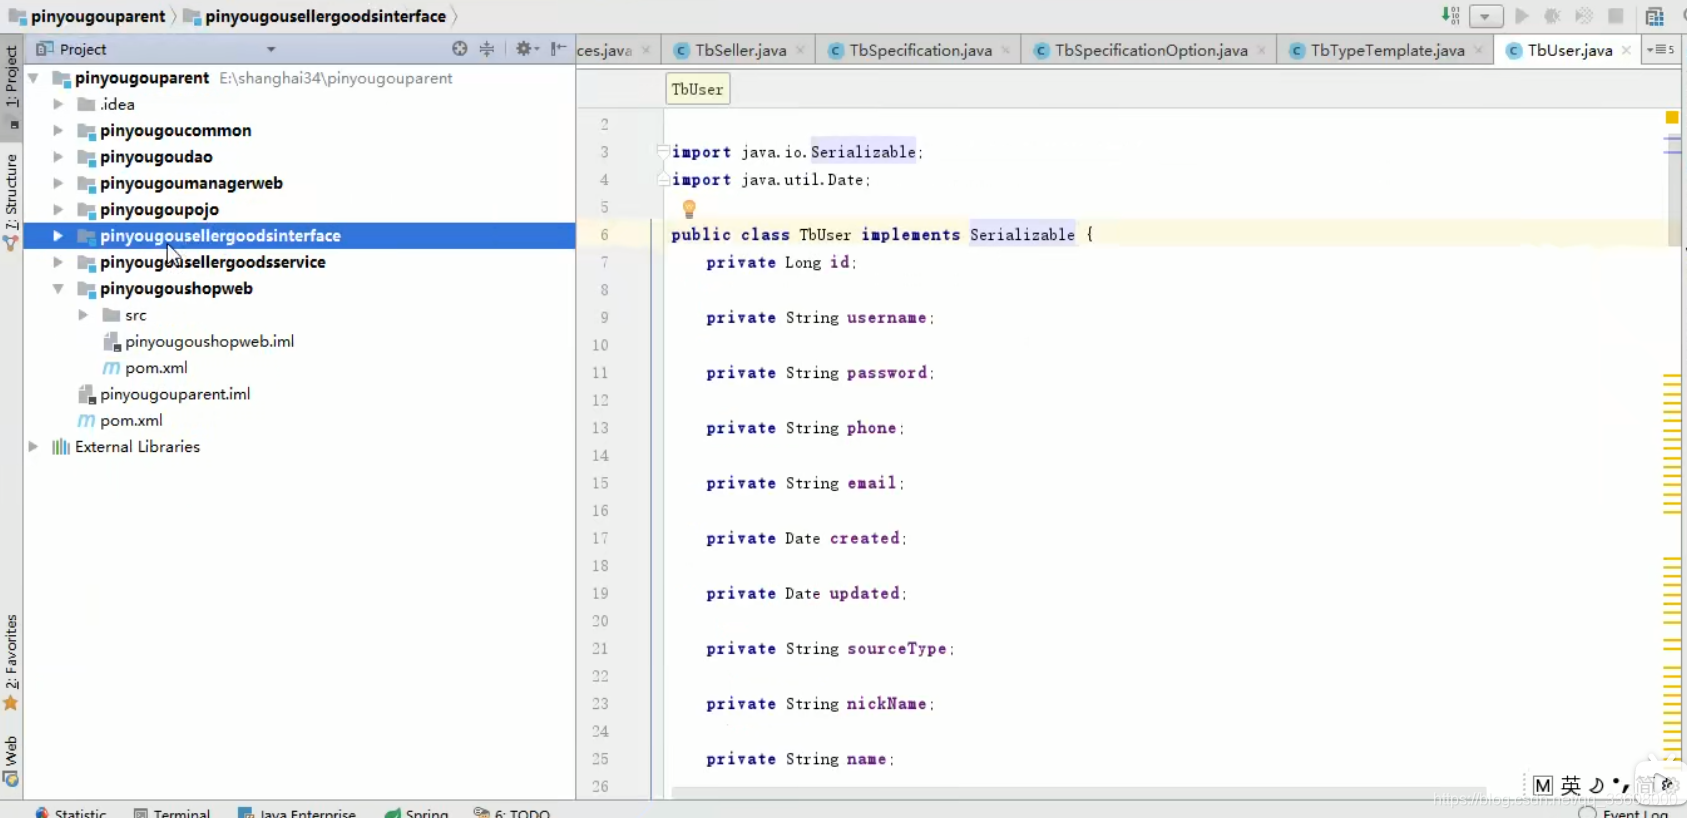Expand External Libraries node
This screenshot has width=1687, height=818.
[33, 447]
